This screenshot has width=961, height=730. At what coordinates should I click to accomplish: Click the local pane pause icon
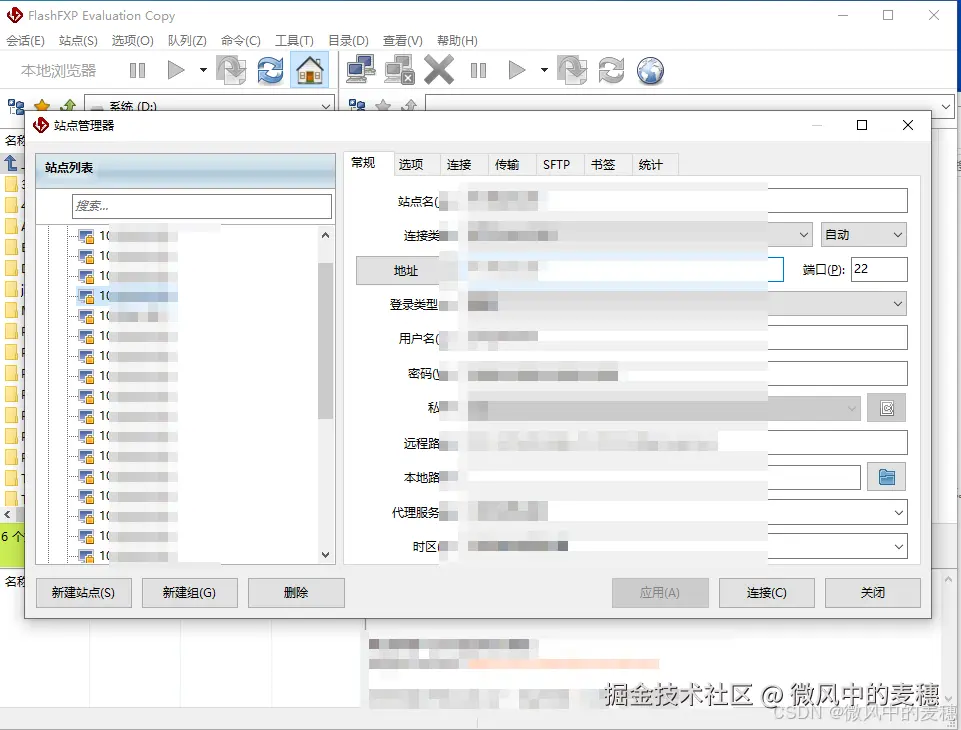[x=137, y=70]
